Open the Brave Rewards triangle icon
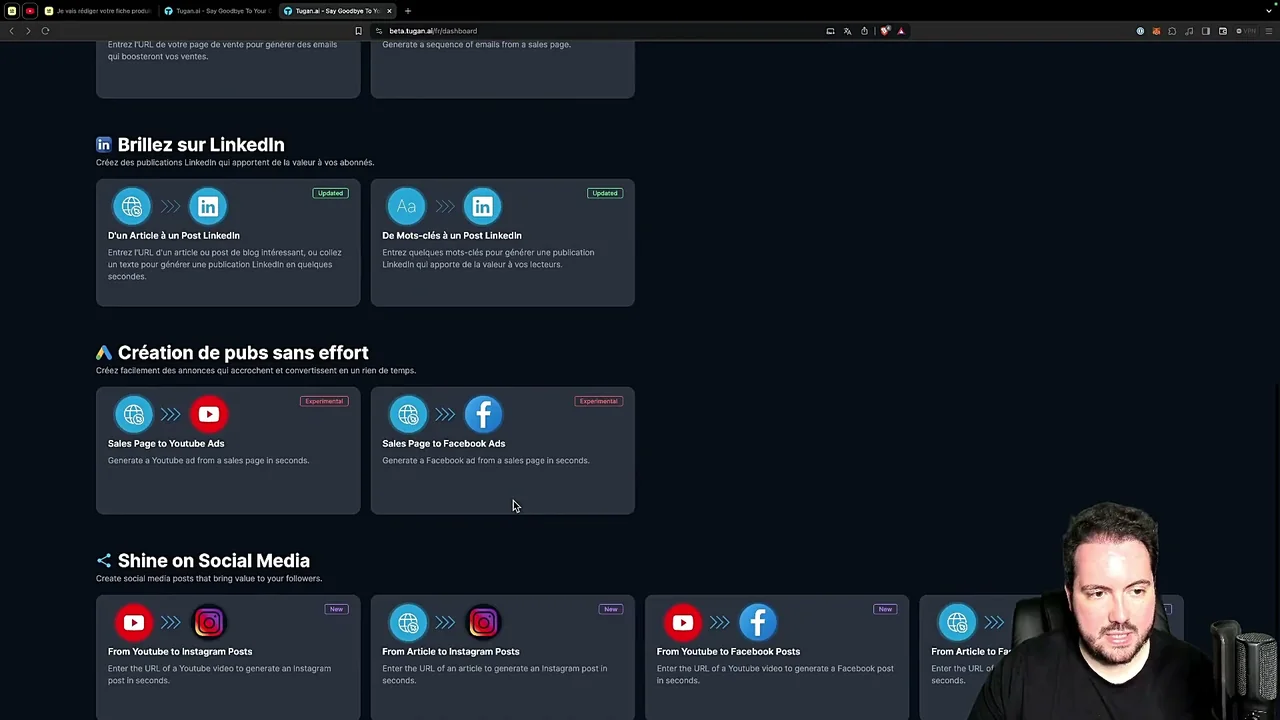1280x720 pixels. point(901,31)
